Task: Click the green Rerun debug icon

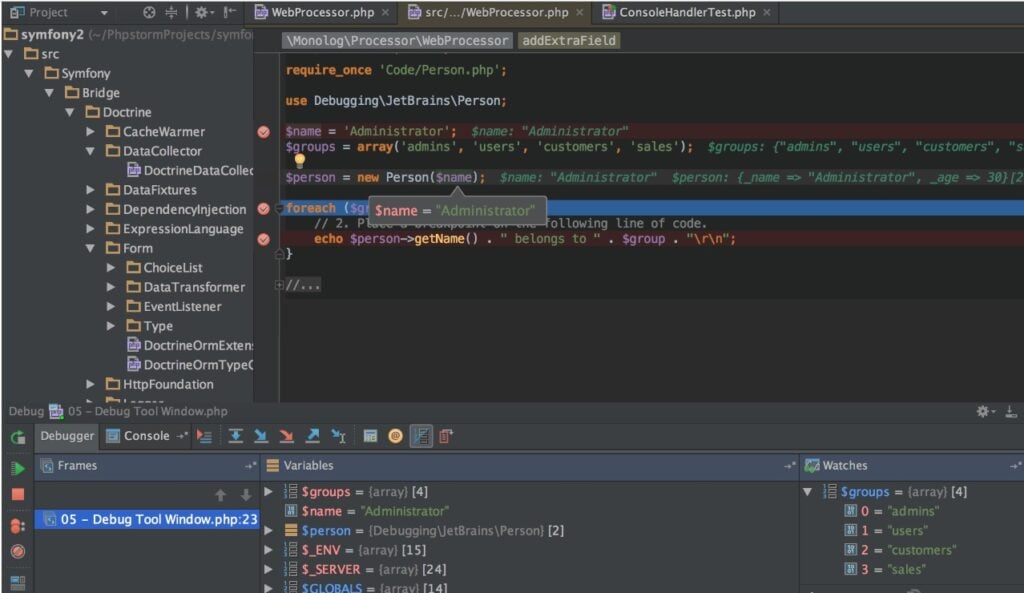Action: click(18, 438)
